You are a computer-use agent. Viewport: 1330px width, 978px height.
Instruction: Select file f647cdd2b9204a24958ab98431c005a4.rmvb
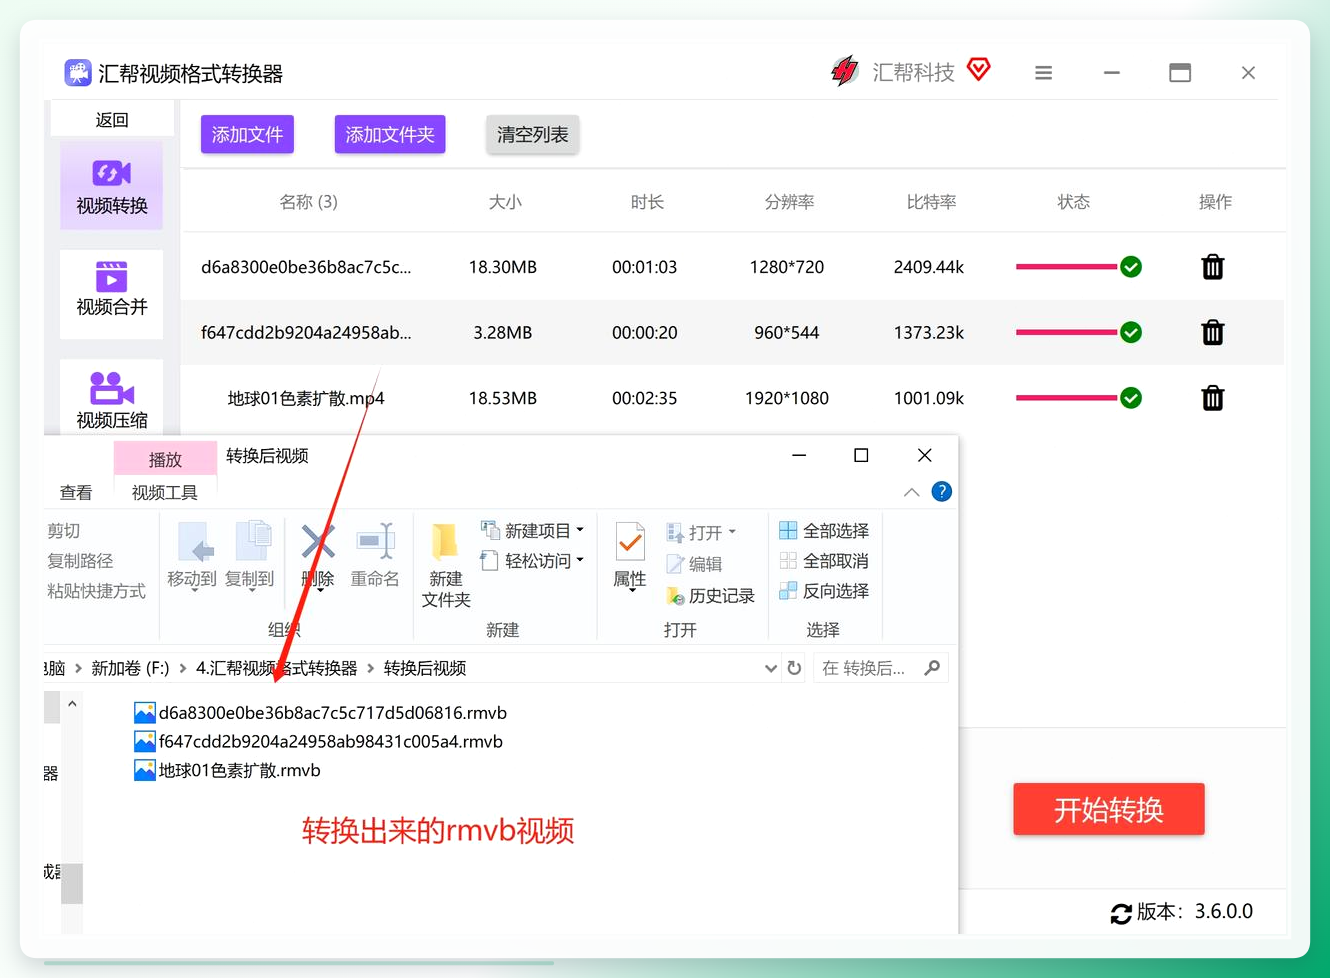(x=318, y=742)
